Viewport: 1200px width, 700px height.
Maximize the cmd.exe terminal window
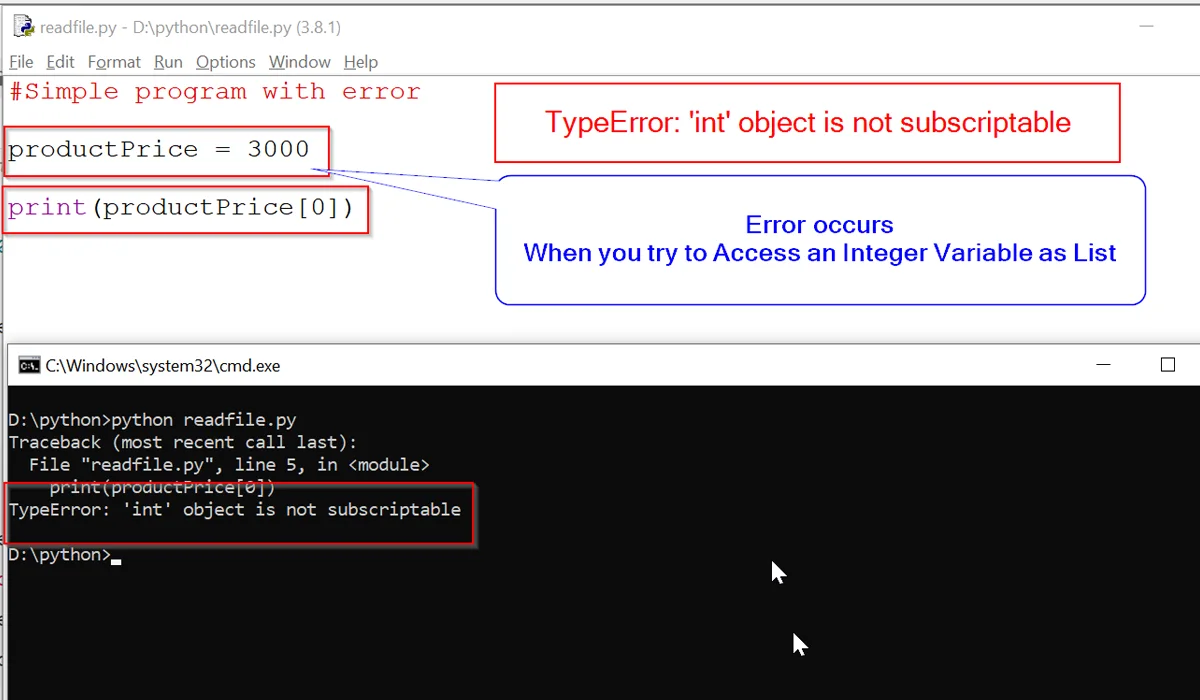1170,365
